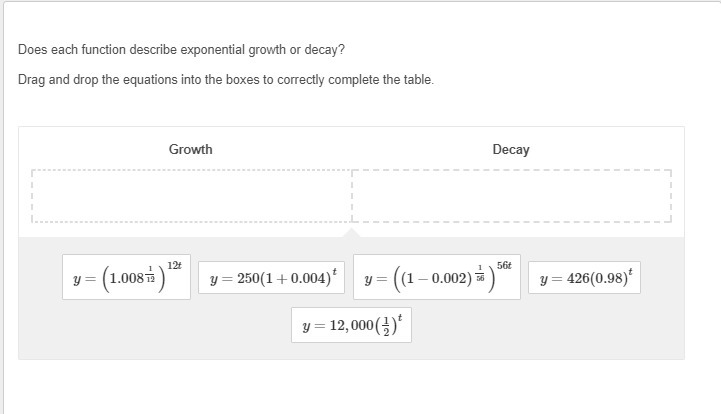Click the 56t exponent on the third equation
721x414 pixels.
click(x=504, y=265)
